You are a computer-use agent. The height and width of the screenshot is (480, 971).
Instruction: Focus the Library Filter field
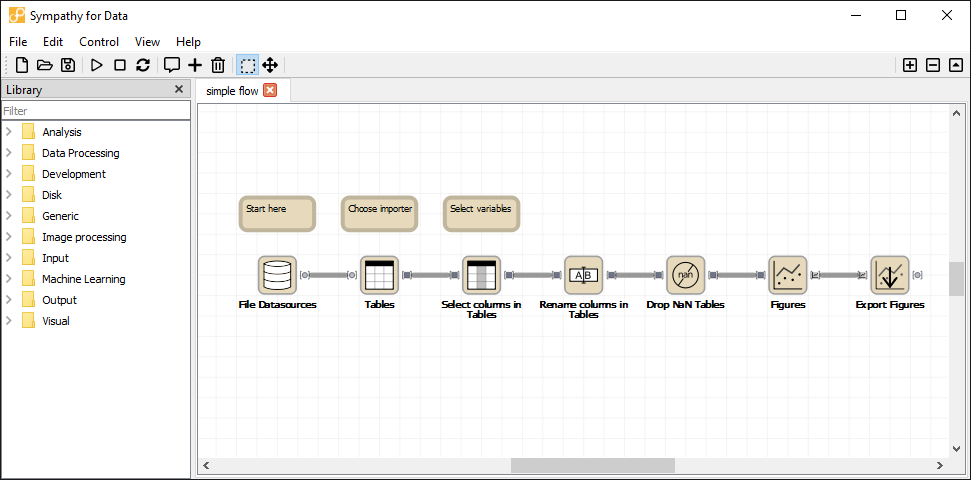click(95, 111)
